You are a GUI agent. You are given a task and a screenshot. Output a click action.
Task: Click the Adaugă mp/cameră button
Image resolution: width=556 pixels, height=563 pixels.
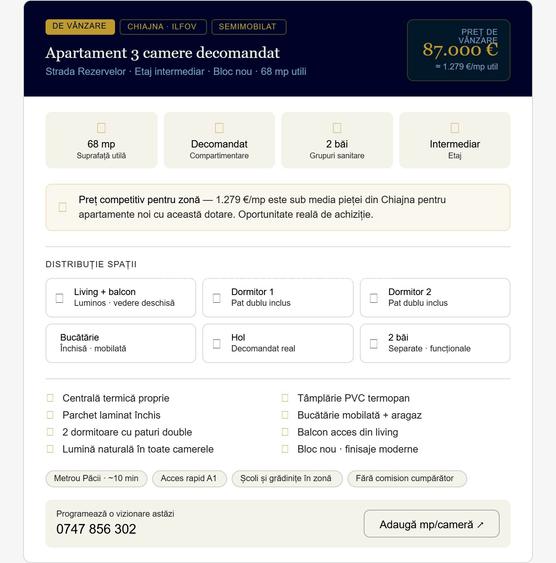pyautogui.click(x=431, y=524)
